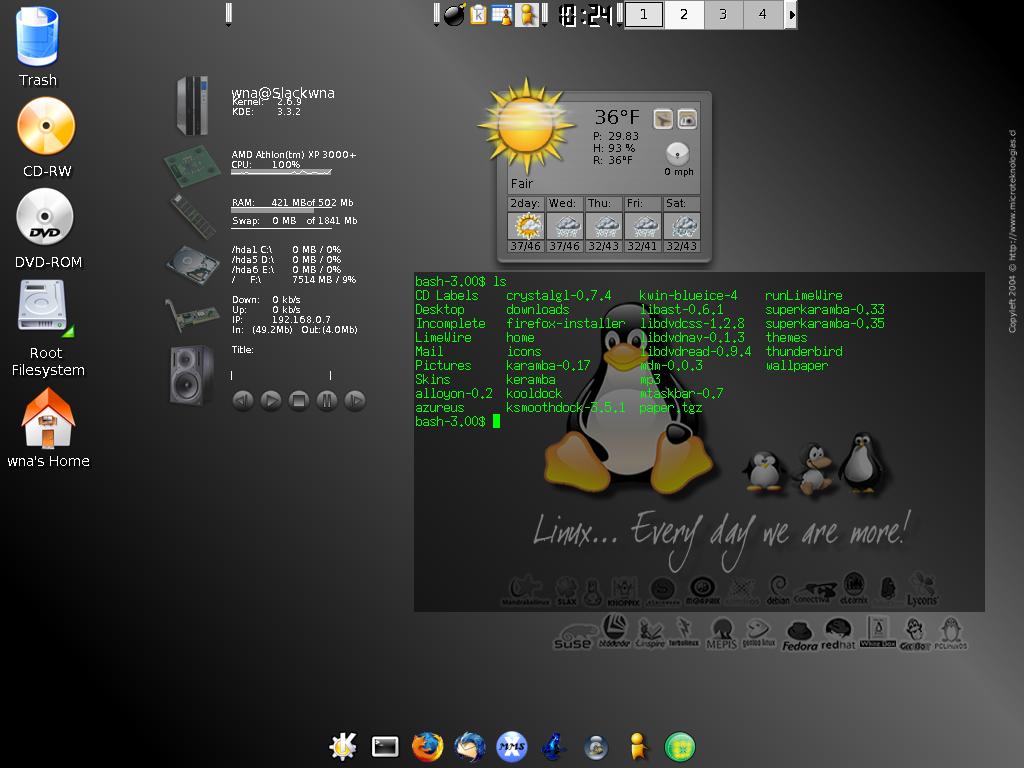The height and width of the screenshot is (768, 1024).
Task: Open the Trash desktop icon
Action: coord(37,37)
